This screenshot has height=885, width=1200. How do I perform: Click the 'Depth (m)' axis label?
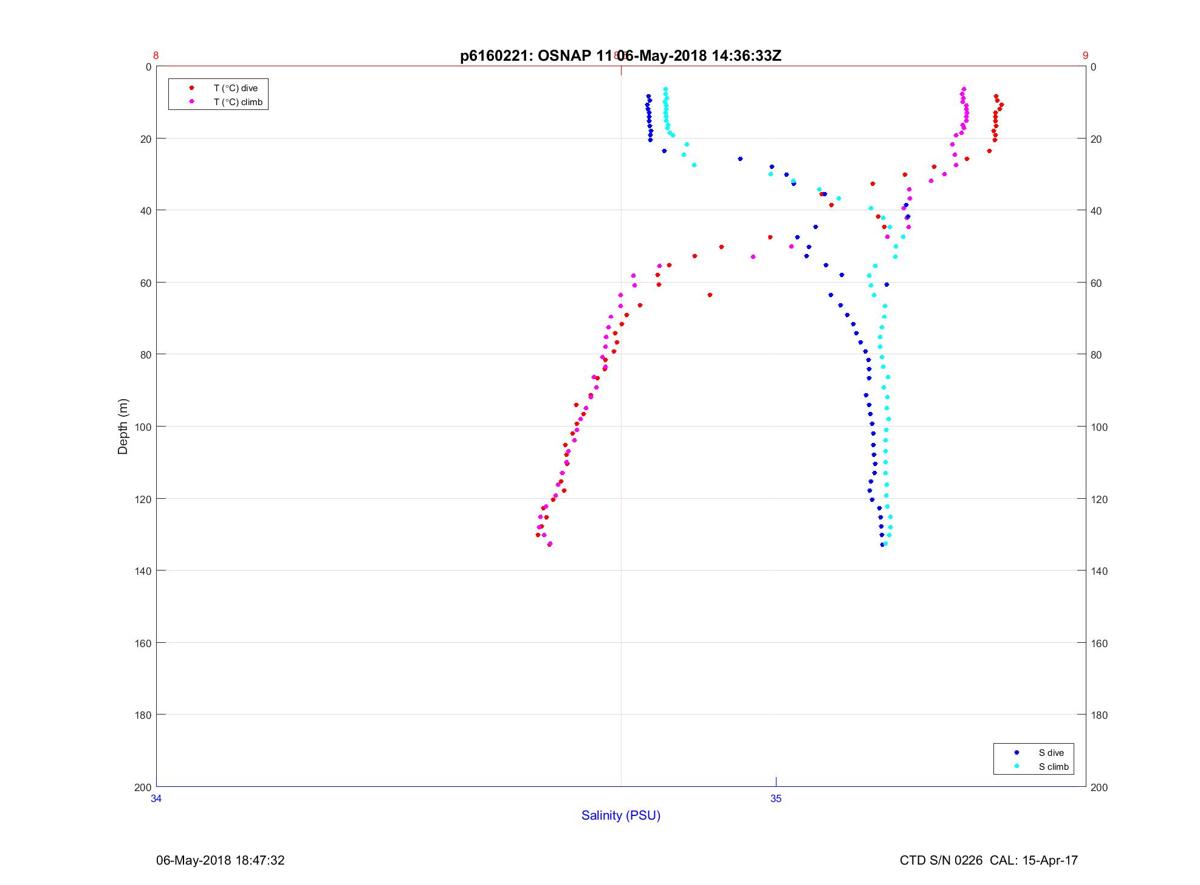(123, 427)
